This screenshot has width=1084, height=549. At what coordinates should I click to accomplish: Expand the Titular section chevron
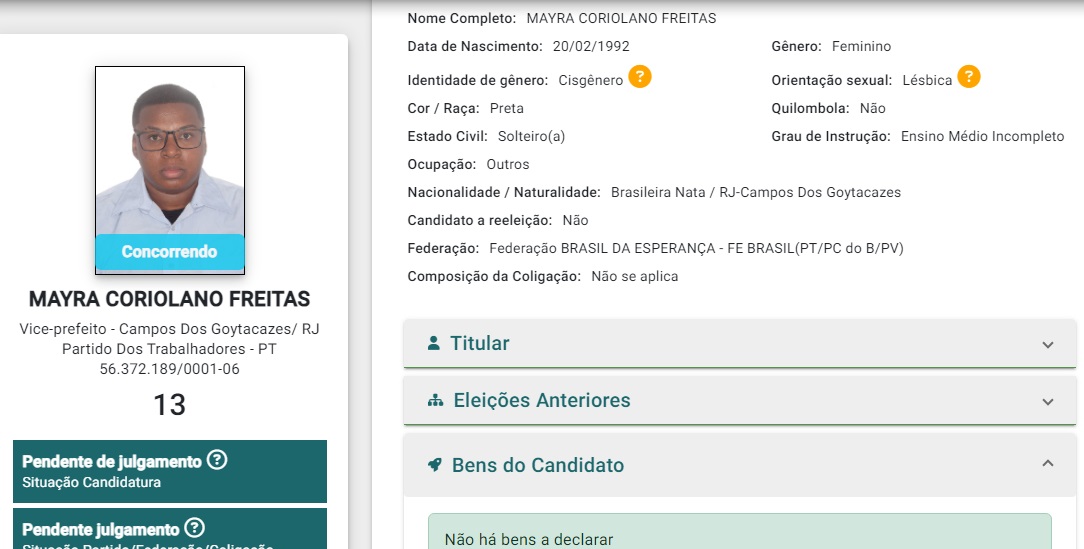(1047, 345)
